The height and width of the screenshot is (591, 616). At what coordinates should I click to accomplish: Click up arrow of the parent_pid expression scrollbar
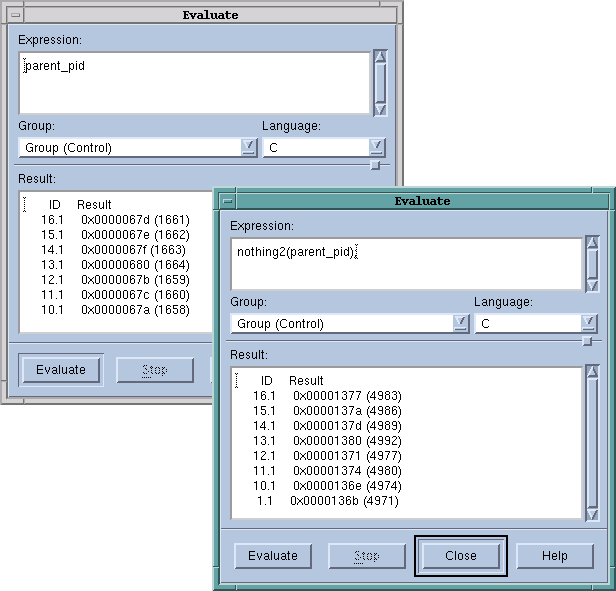(380, 58)
